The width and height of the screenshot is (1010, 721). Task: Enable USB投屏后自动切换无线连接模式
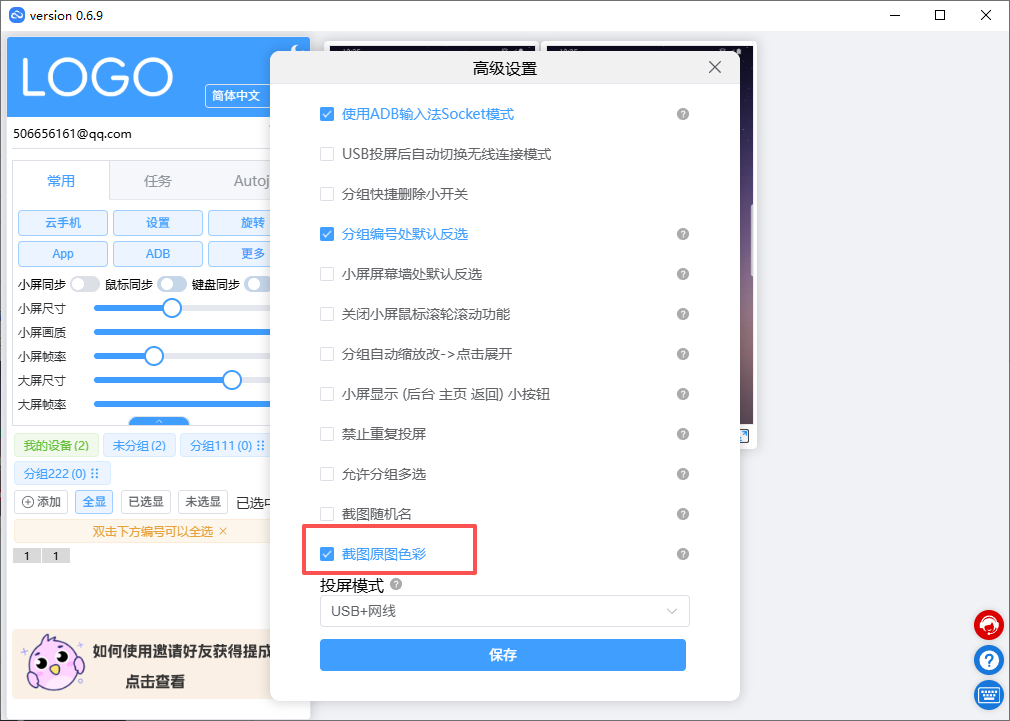coord(327,154)
